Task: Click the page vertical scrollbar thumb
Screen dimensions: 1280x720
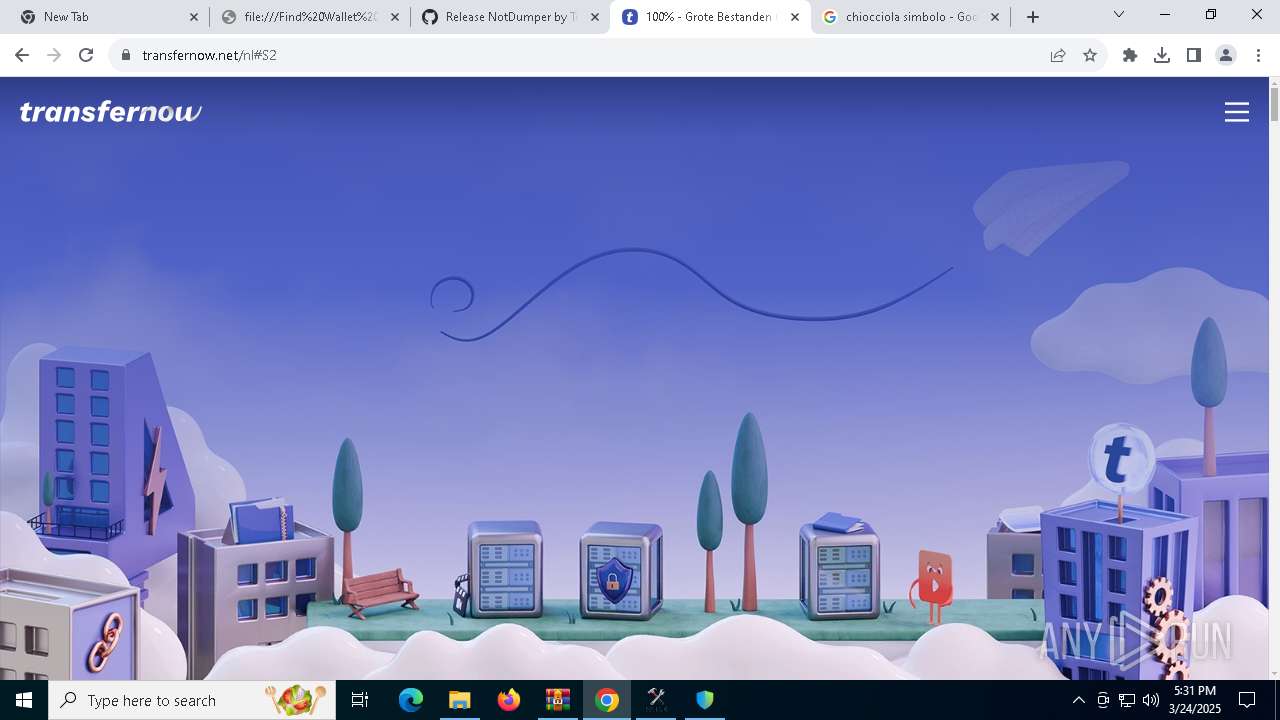Action: pyautogui.click(x=1274, y=105)
